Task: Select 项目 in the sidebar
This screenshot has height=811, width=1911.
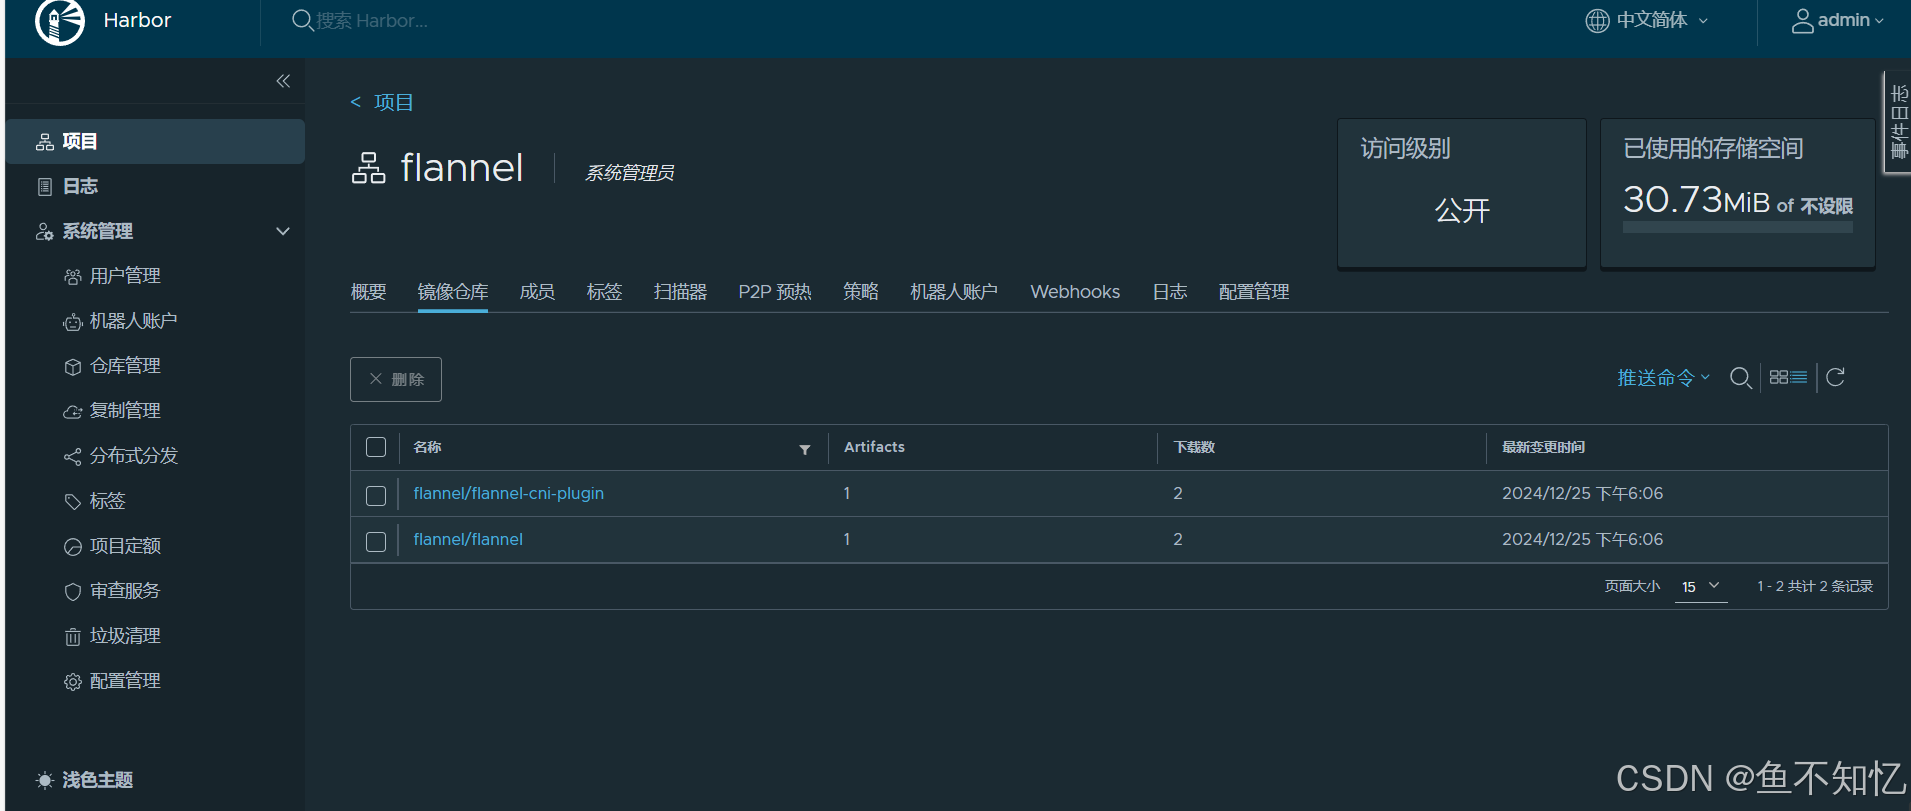Action: [155, 141]
